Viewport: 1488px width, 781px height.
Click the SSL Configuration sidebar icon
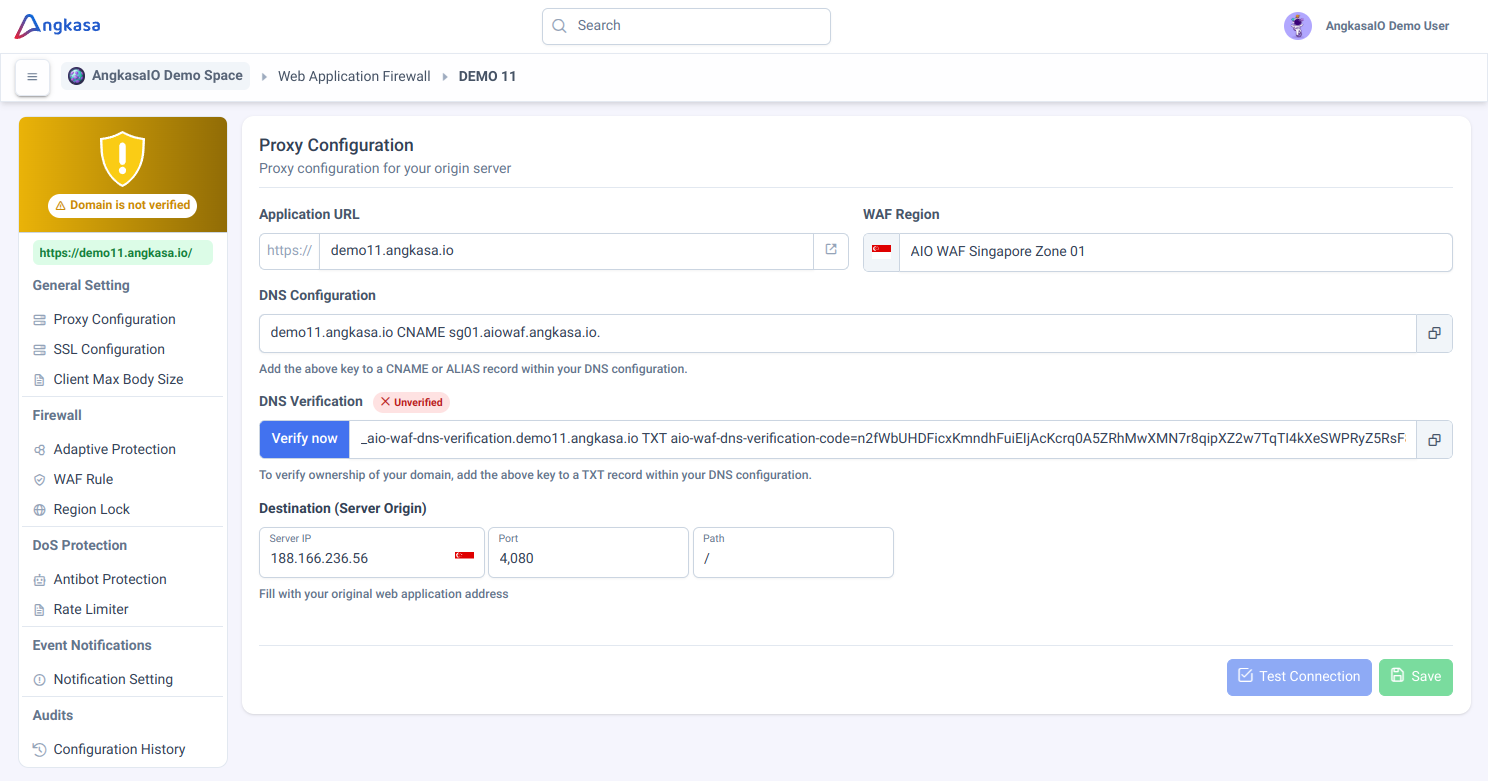pyautogui.click(x=40, y=350)
